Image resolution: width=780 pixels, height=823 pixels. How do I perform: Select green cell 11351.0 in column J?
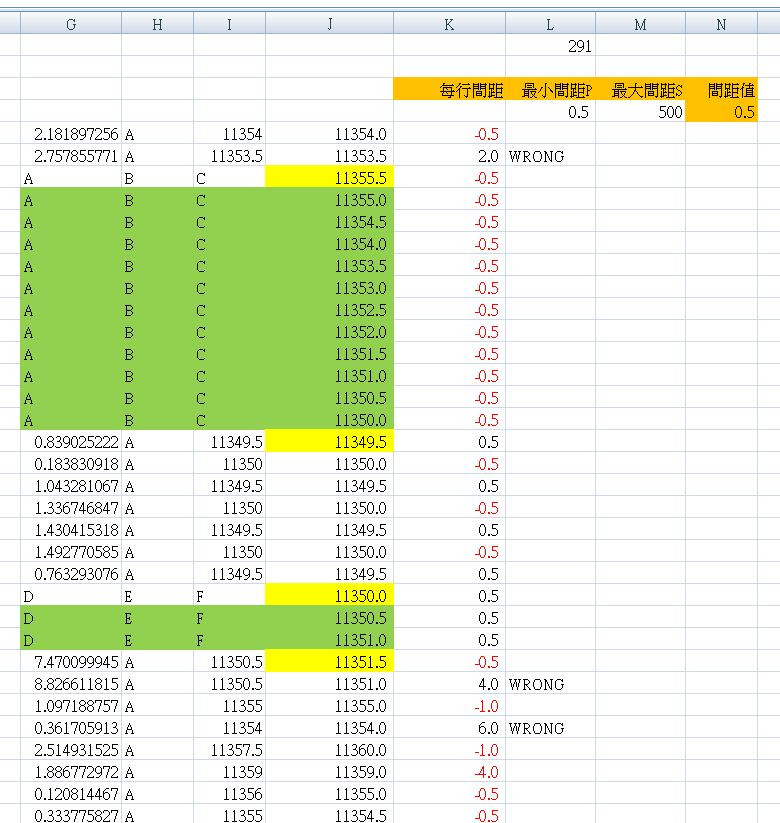point(330,640)
